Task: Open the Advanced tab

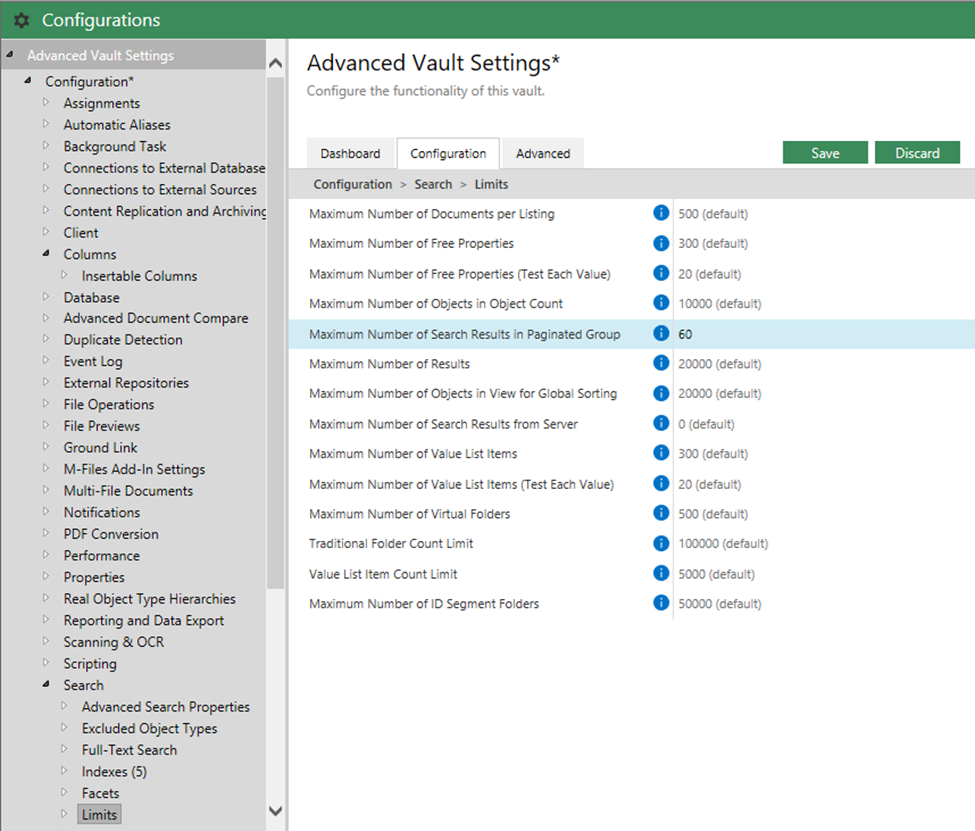Action: coord(543,154)
